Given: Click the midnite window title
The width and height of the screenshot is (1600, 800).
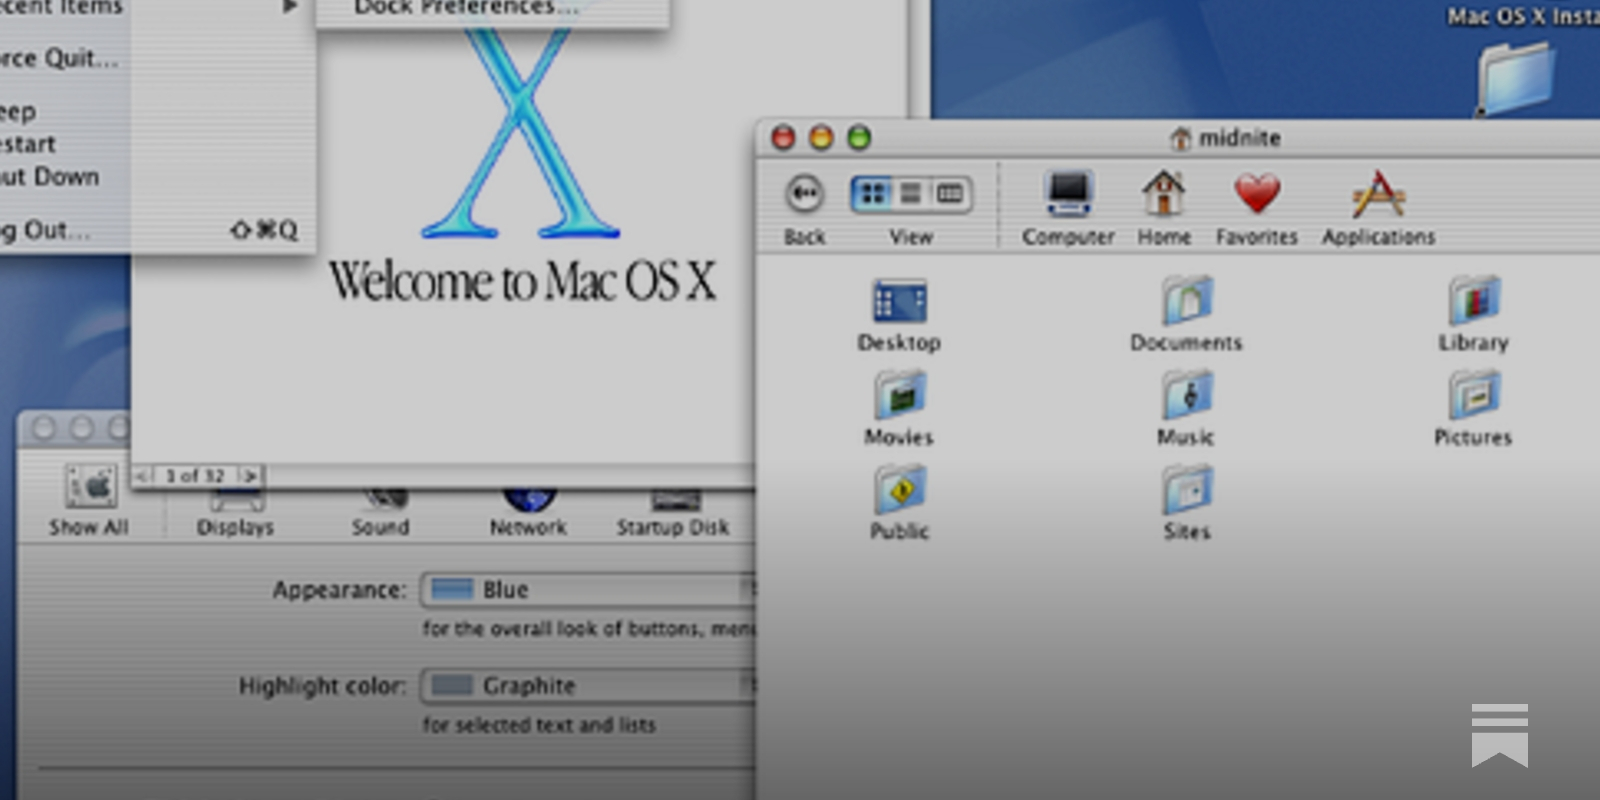Looking at the screenshot, I should click(1239, 138).
